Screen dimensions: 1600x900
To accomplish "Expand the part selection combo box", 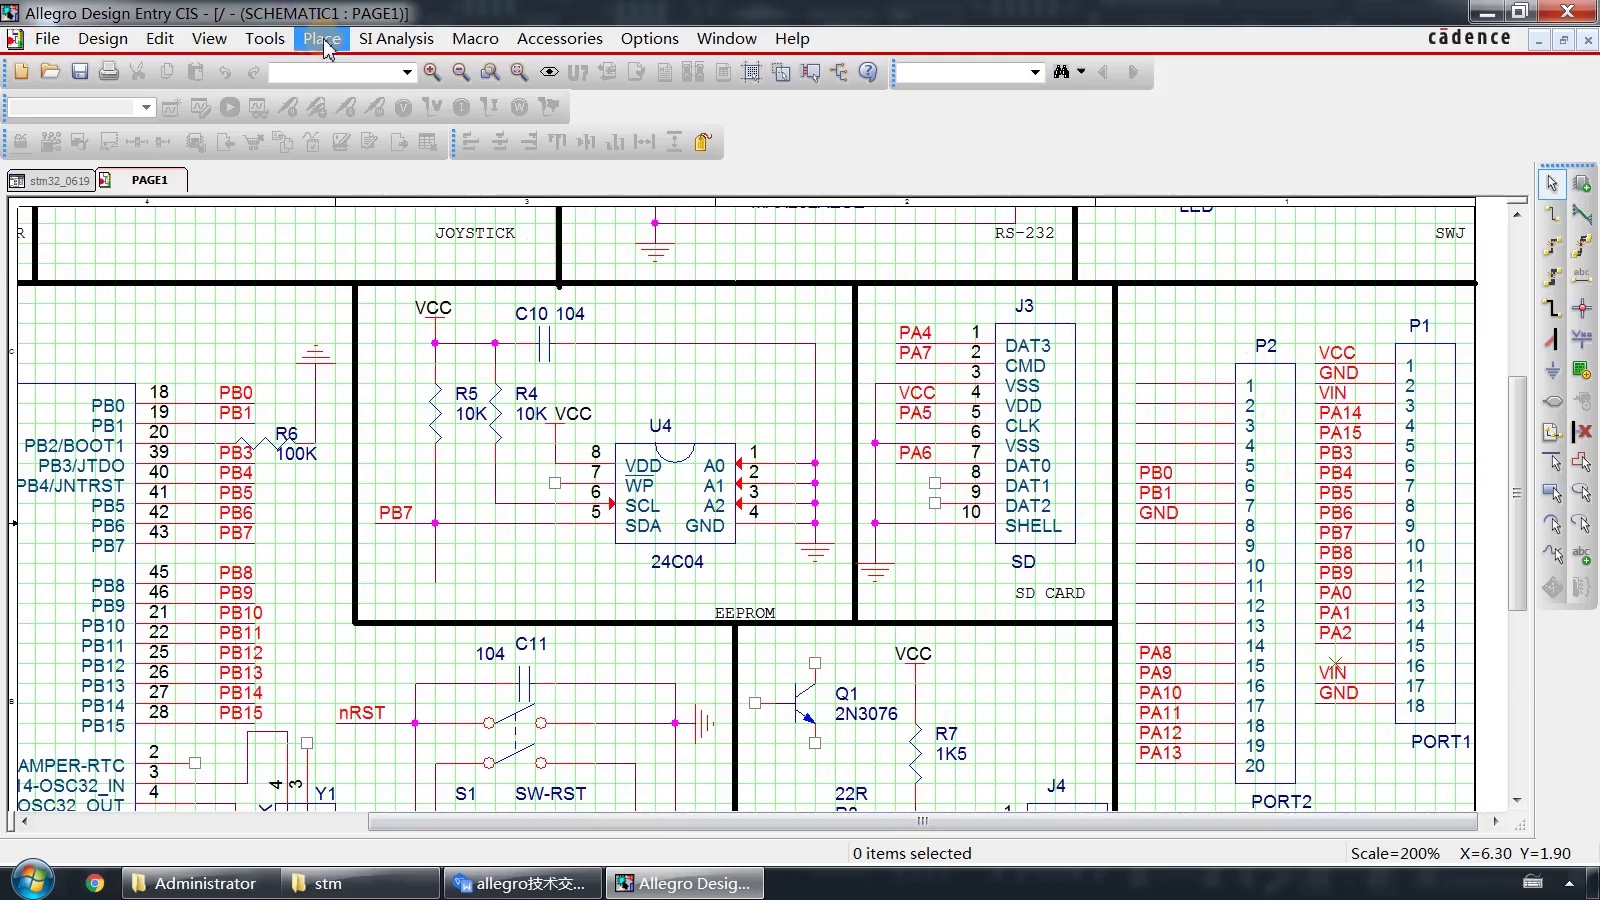I will point(407,72).
